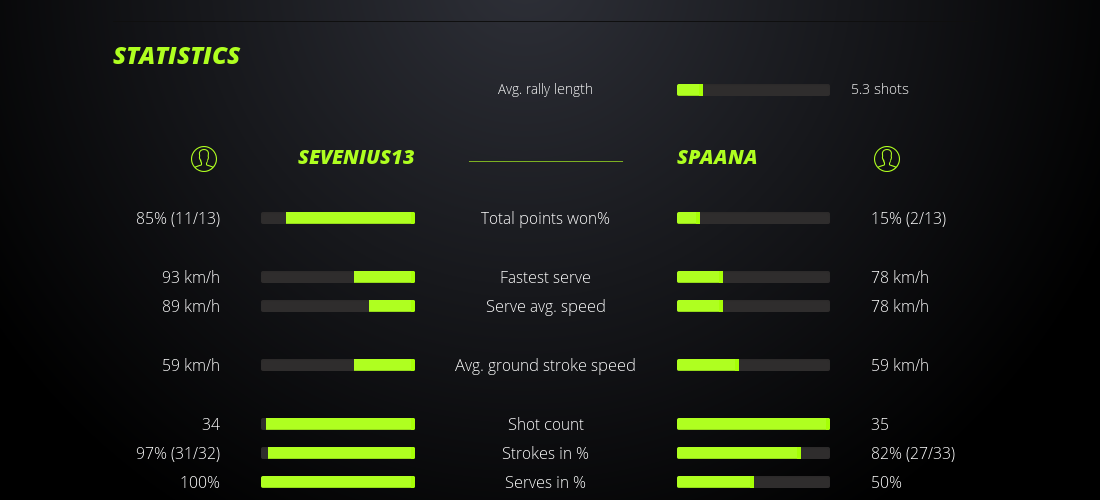Click the STATISTICS heading
This screenshot has height=500, width=1100.
176,55
